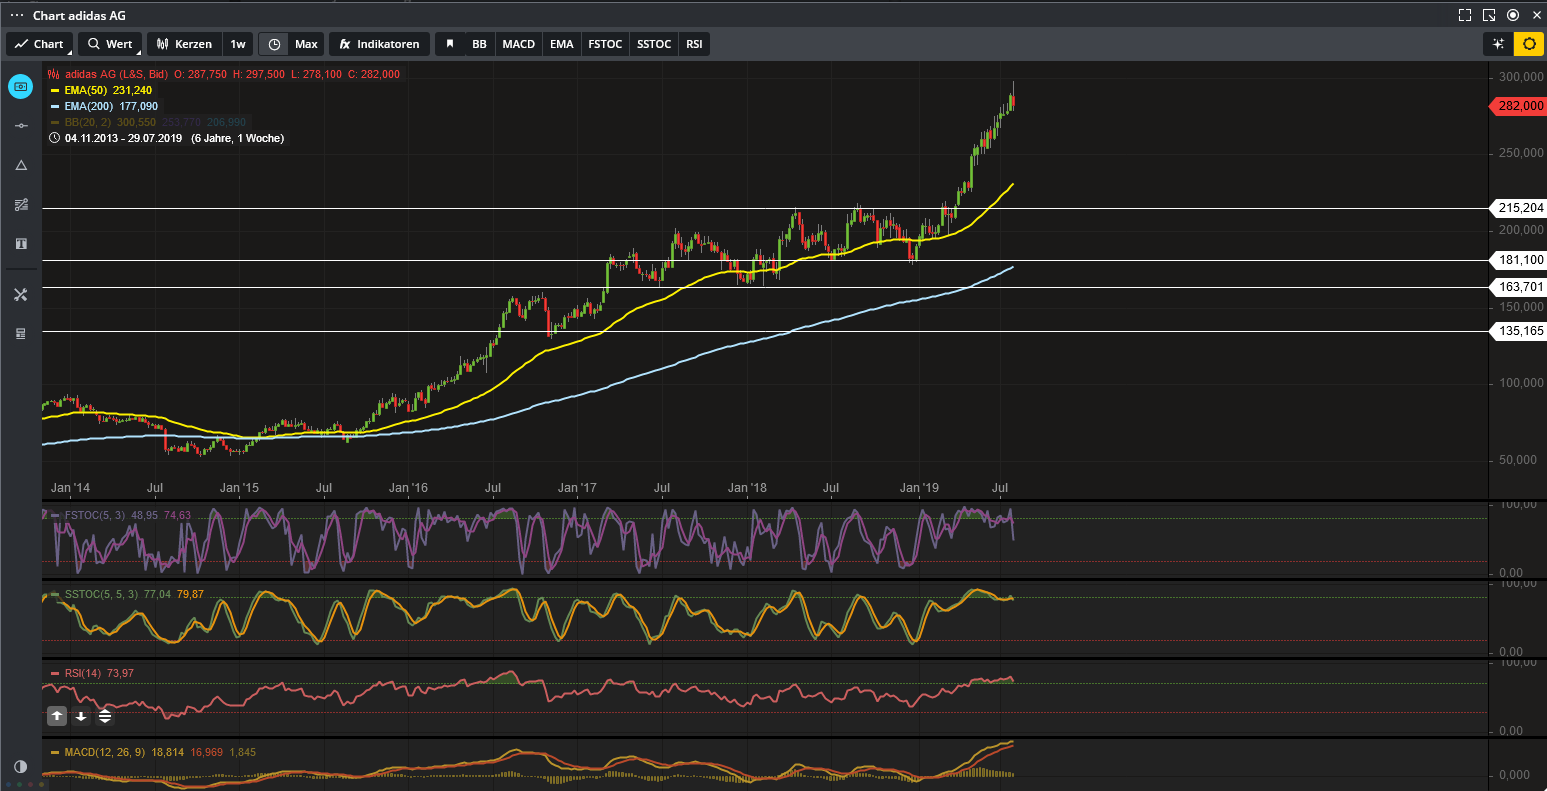Select the text annotation tool in sidebar
This screenshot has width=1547, height=791.
tap(20, 244)
